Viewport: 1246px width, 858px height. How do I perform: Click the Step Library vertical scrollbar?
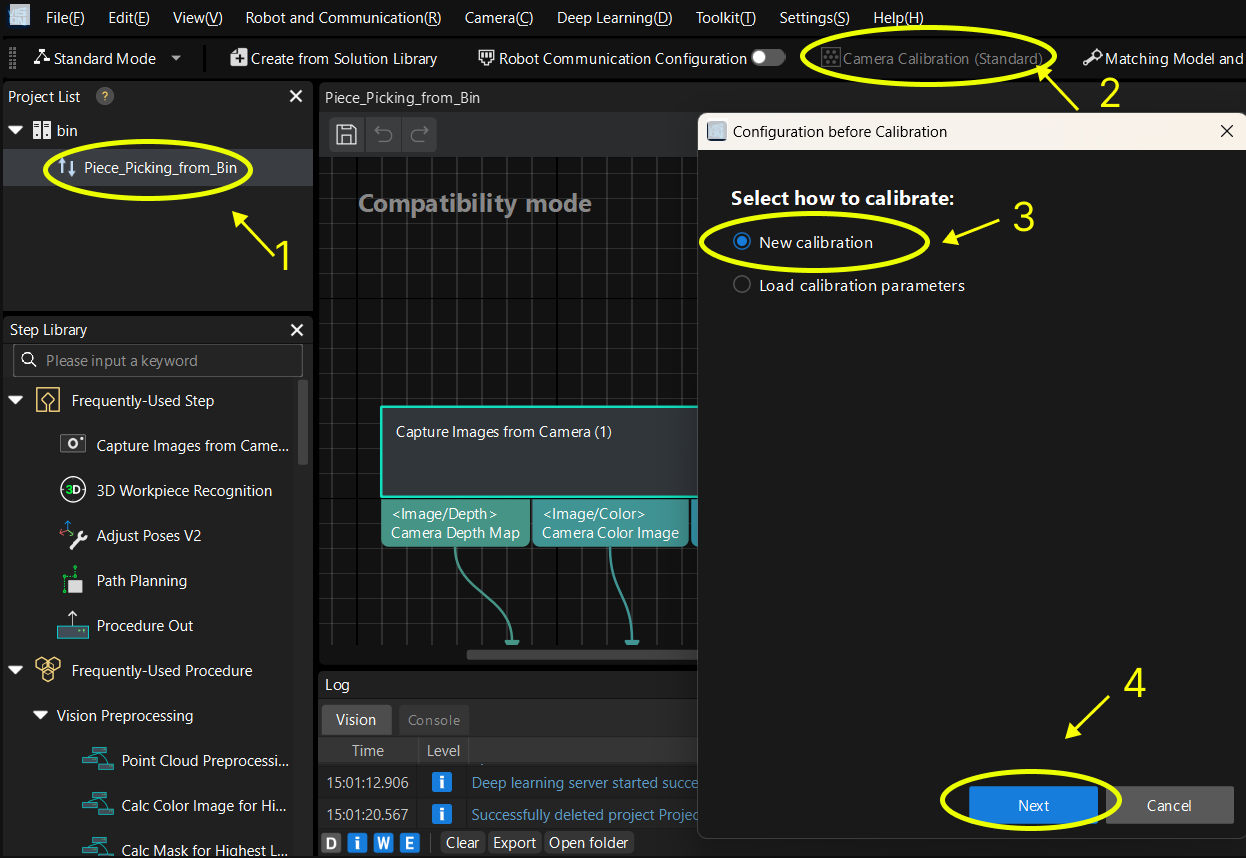point(303,422)
